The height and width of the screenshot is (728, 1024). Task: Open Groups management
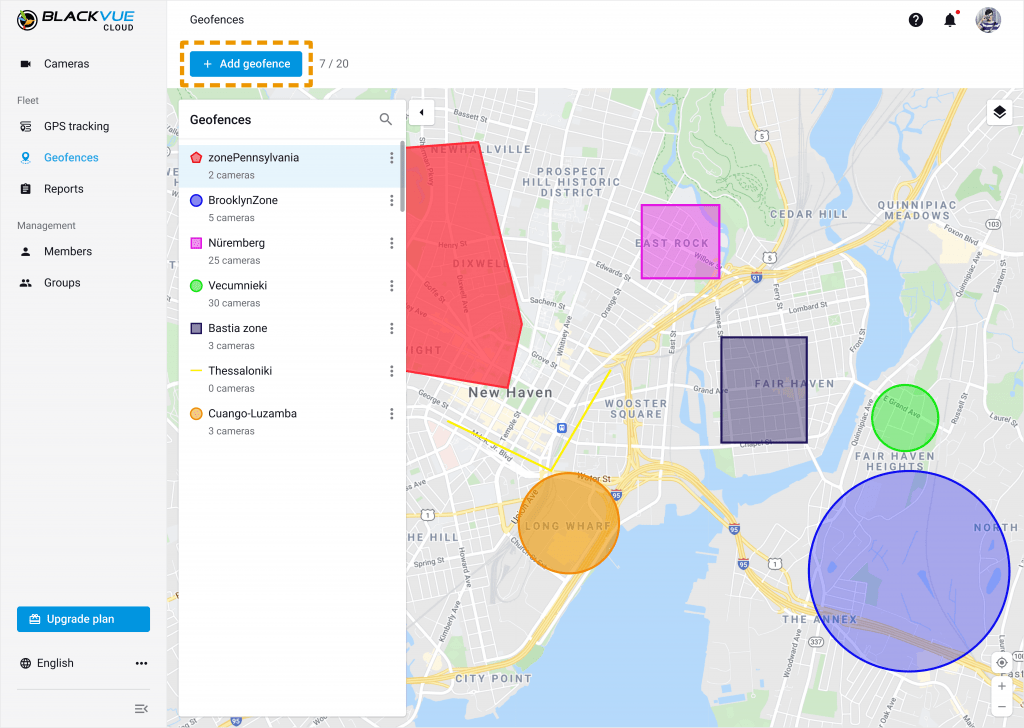(62, 283)
